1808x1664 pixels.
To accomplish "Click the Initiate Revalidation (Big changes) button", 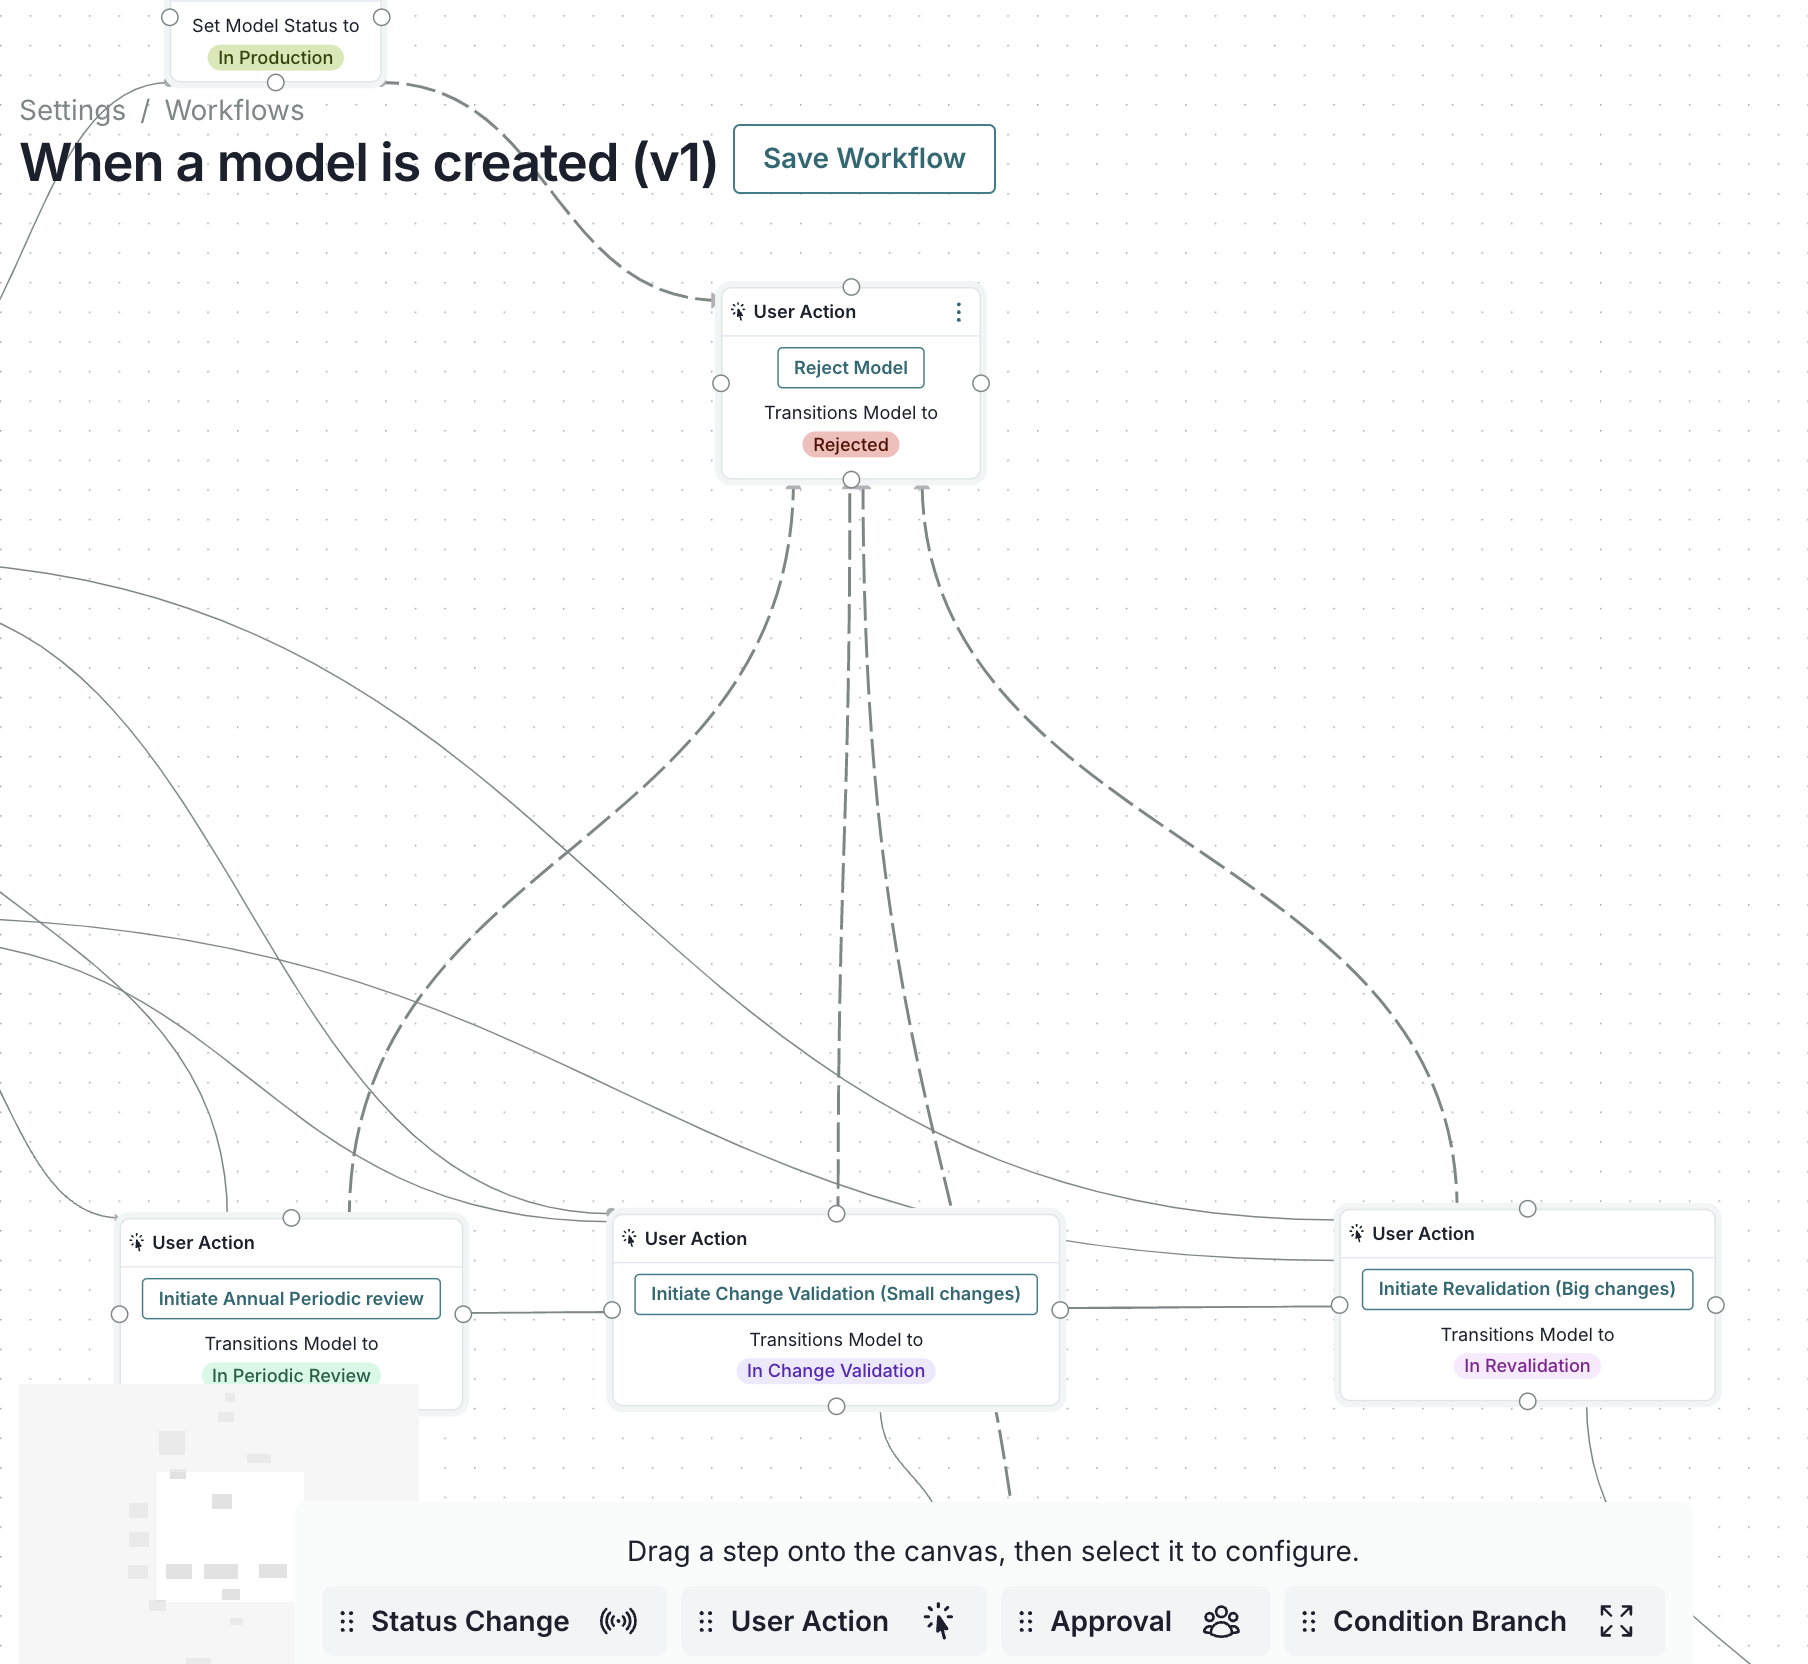I will pyautogui.click(x=1526, y=1289).
